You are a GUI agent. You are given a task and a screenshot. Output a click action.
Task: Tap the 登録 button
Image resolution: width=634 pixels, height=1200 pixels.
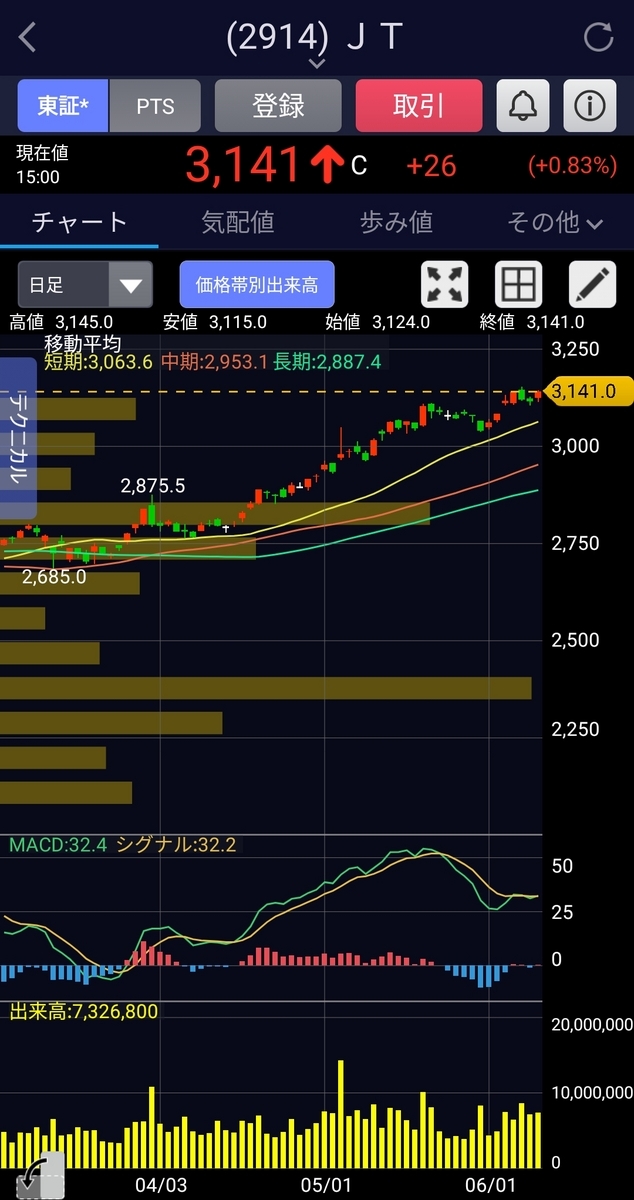[x=278, y=106]
